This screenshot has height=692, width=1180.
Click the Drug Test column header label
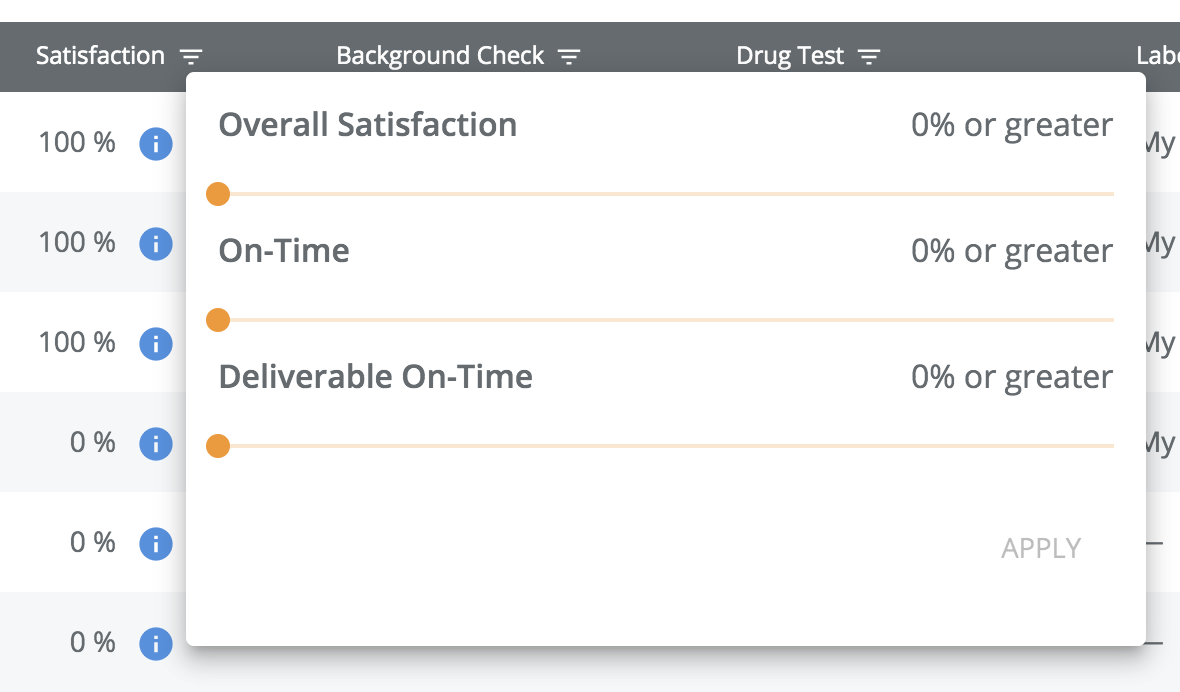(x=790, y=56)
